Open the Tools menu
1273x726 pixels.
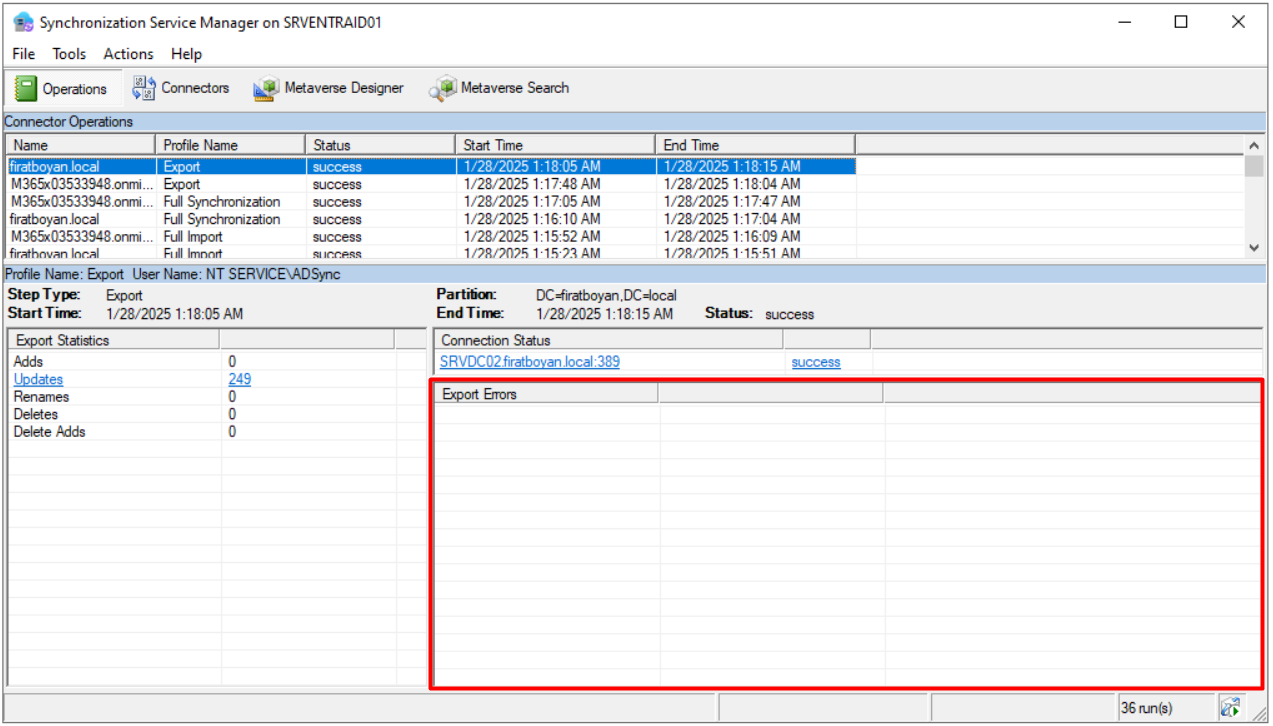(69, 54)
